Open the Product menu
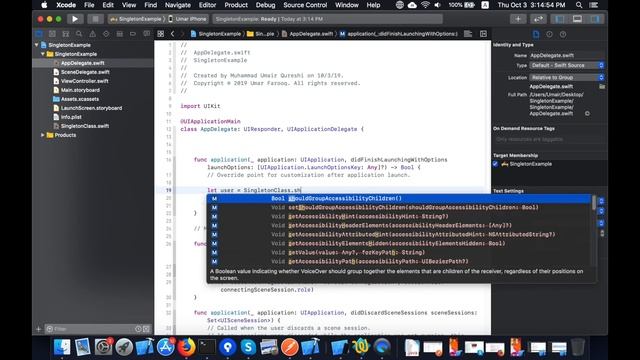 pyautogui.click(x=236, y=5)
